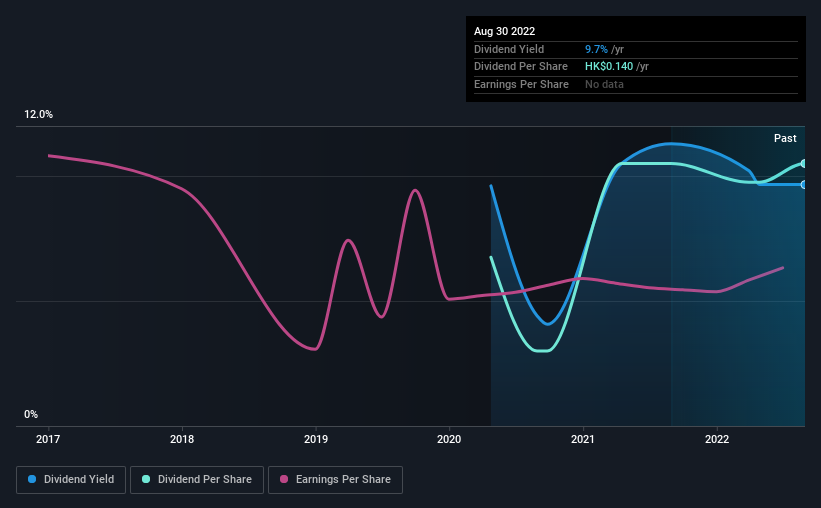Image resolution: width=821 pixels, height=508 pixels.
Task: Click the 0% y-axis label
Action: click(31, 414)
